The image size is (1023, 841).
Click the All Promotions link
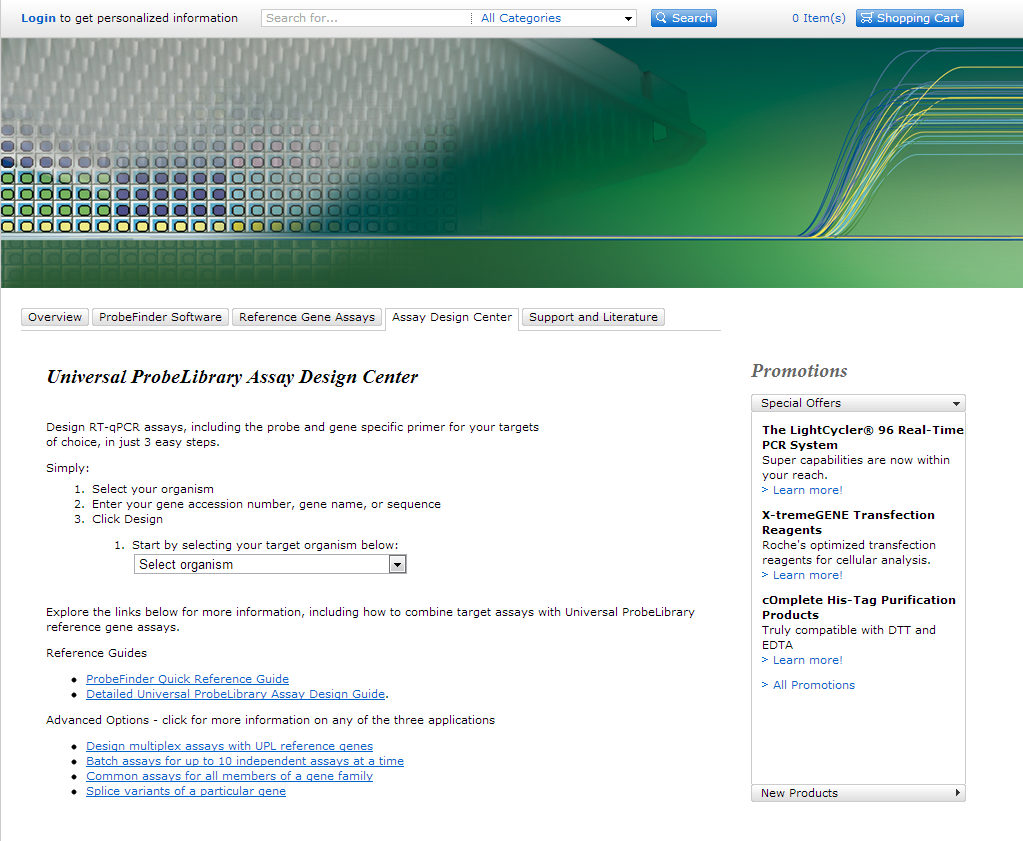pos(813,685)
